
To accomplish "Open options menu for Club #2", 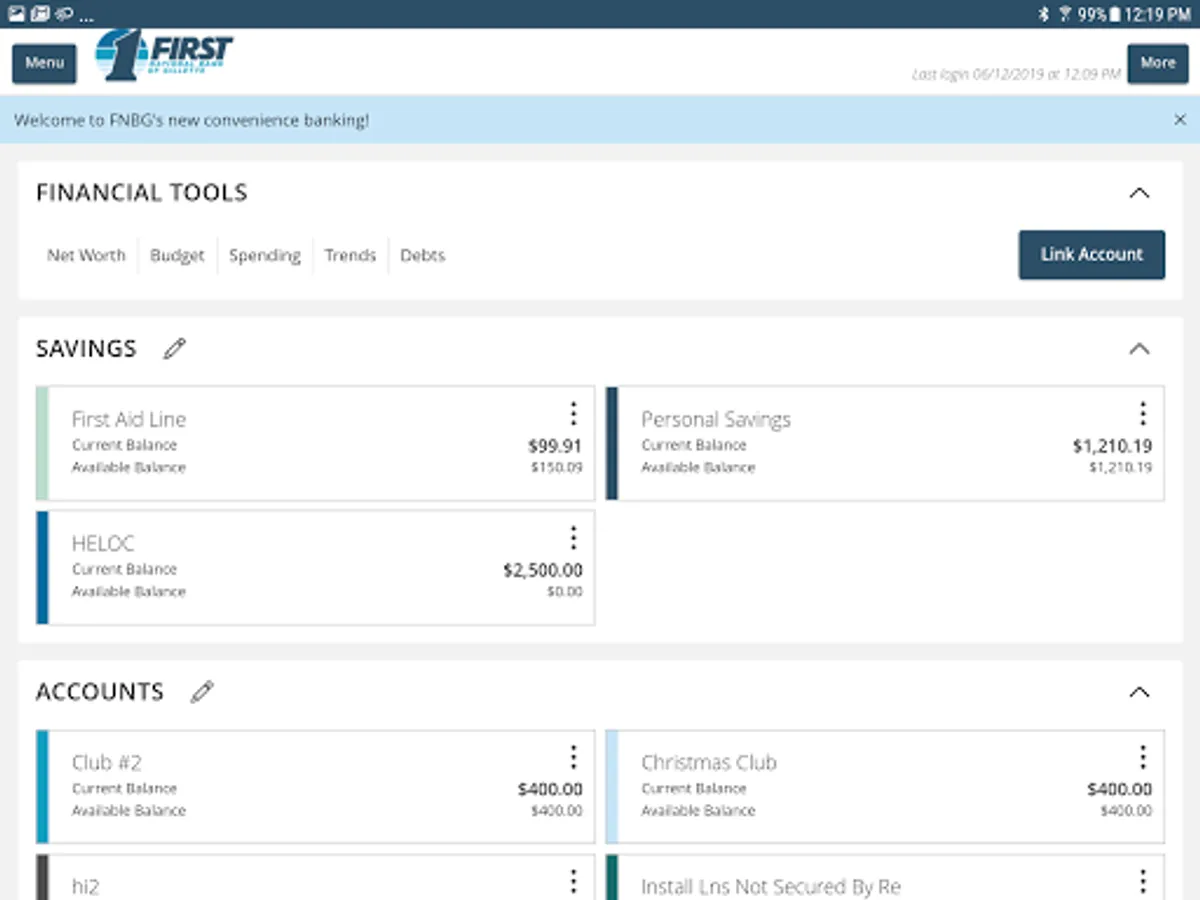I will [x=573, y=757].
